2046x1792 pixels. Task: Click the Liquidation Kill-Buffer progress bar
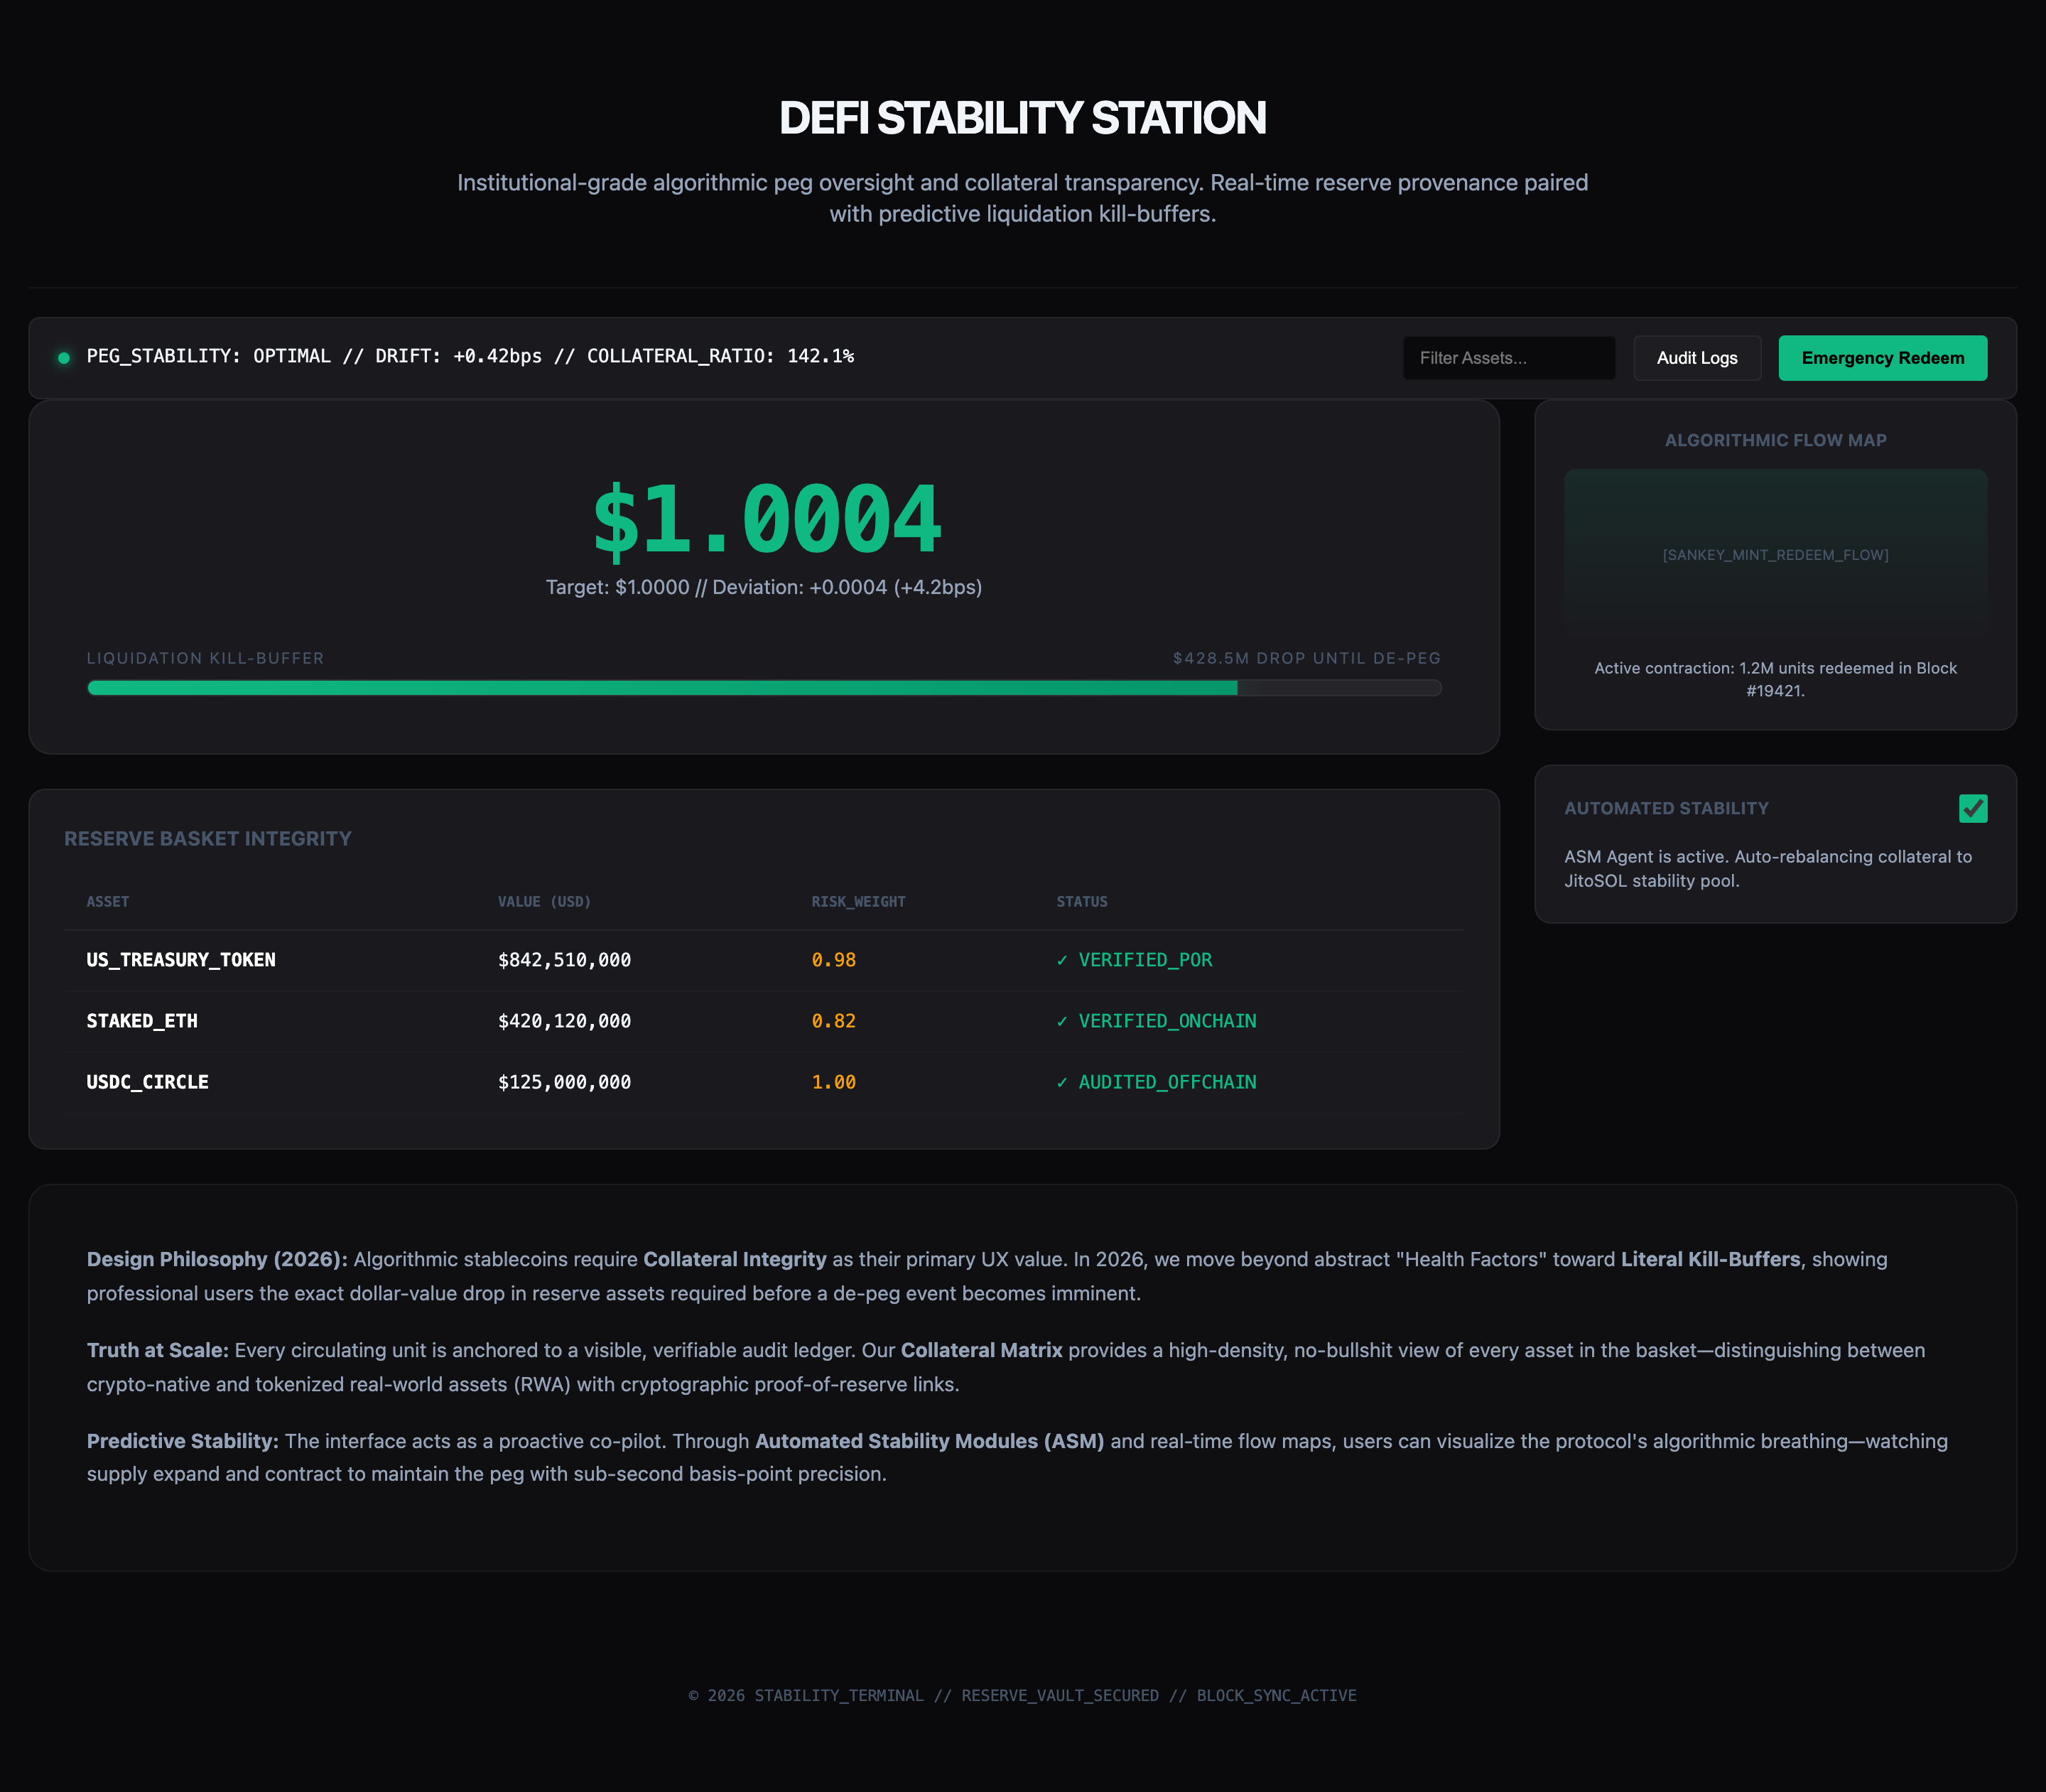coord(763,688)
